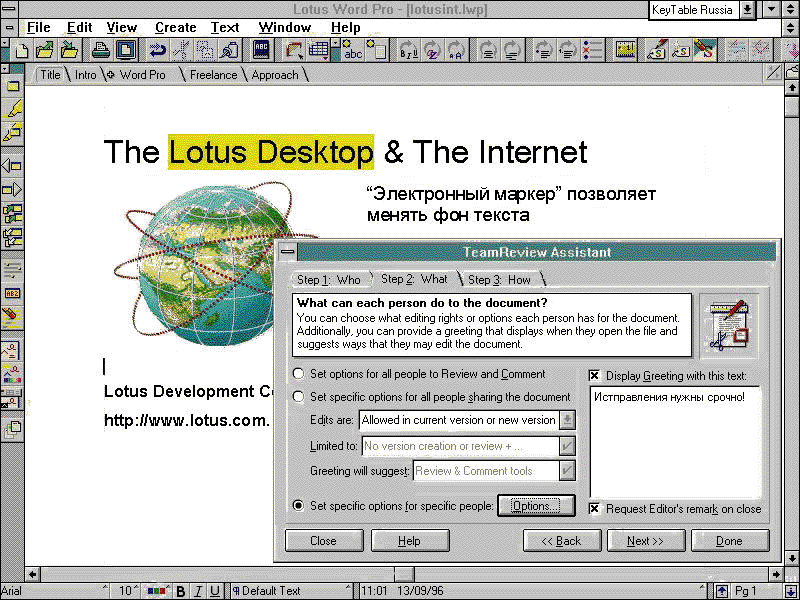Image resolution: width=800 pixels, height=600 pixels.
Task: Click the yellow ruler toolbar icon
Action: click(x=625, y=51)
